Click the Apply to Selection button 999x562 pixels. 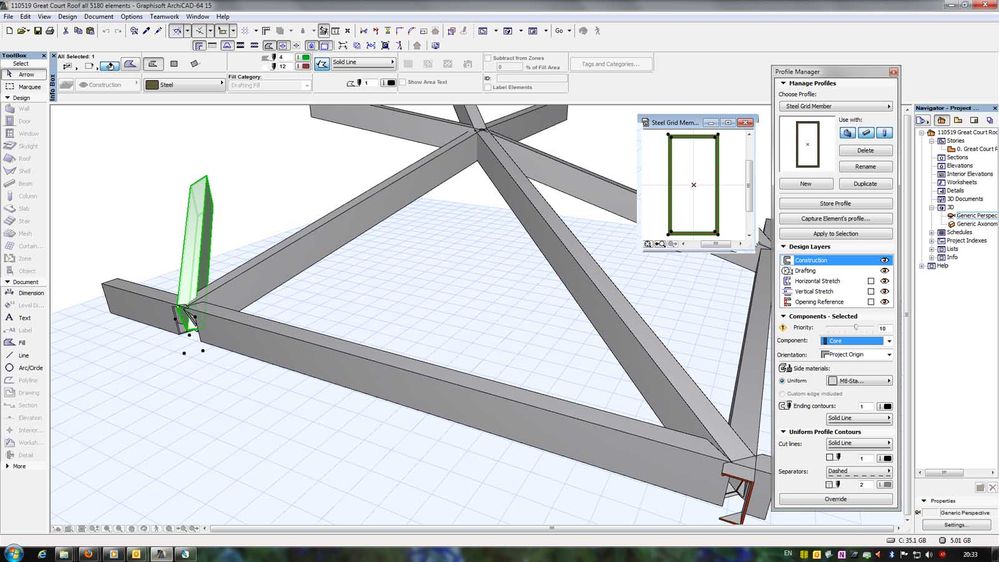click(835, 234)
